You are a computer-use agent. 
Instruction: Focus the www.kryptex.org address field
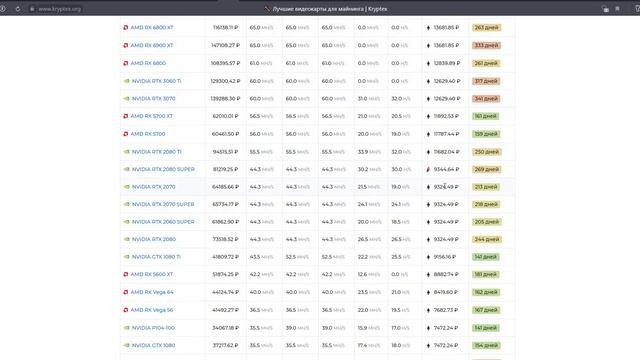pos(60,9)
